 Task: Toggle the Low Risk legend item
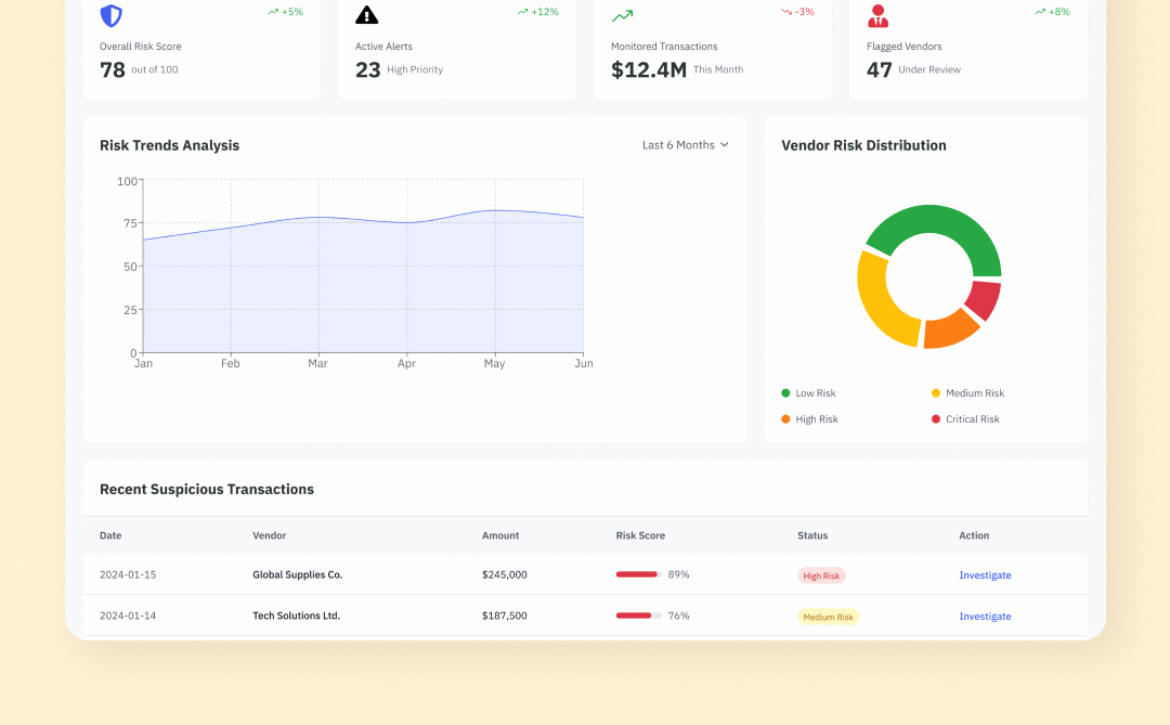tap(808, 393)
